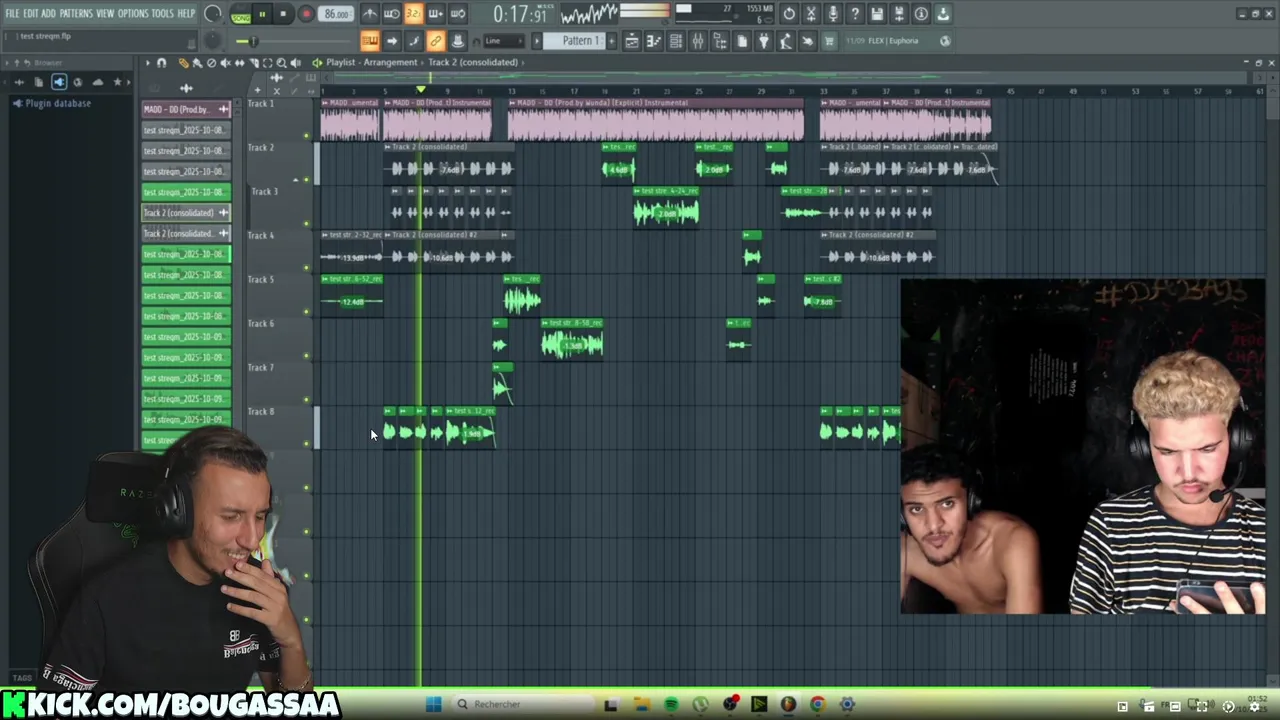This screenshot has height=720, width=1280.
Task: Open the HELP menu
Action: pos(186,13)
